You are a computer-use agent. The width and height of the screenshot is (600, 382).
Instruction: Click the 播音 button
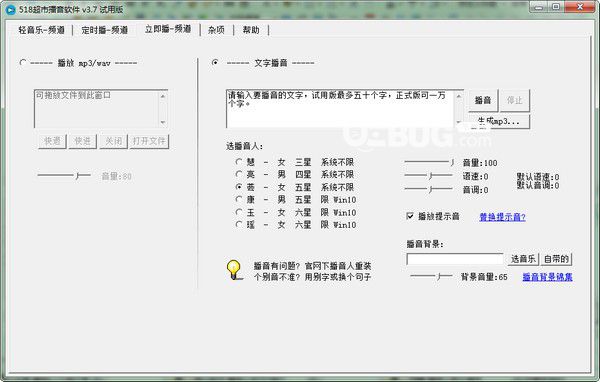[483, 100]
